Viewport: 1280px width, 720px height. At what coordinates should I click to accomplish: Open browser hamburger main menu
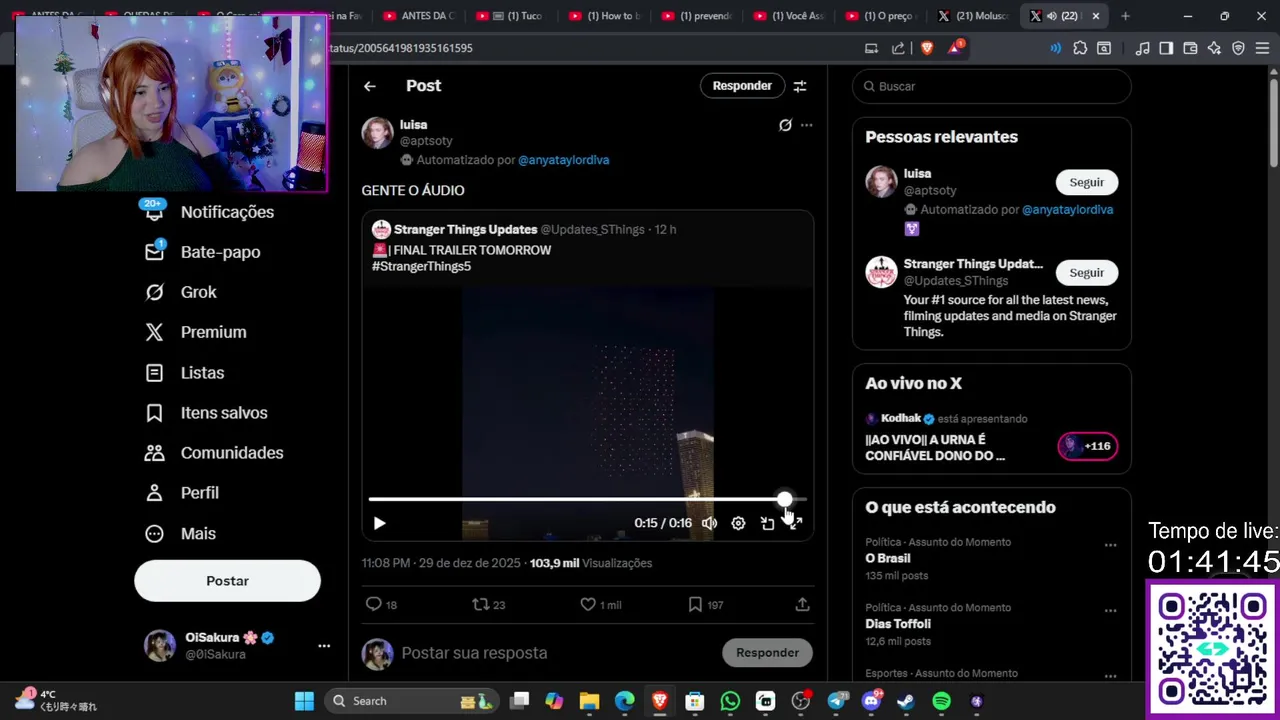point(1262,48)
